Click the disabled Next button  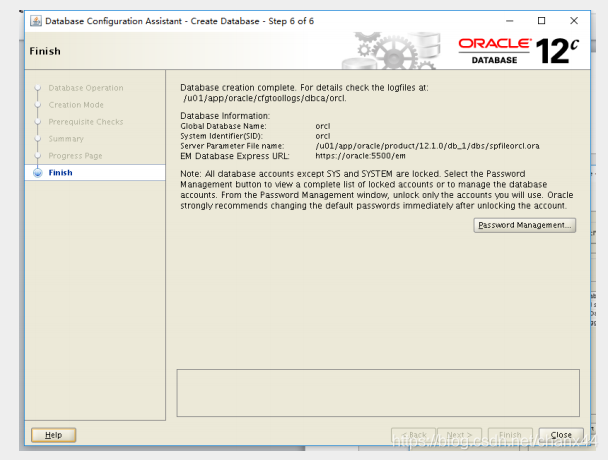coord(459,435)
